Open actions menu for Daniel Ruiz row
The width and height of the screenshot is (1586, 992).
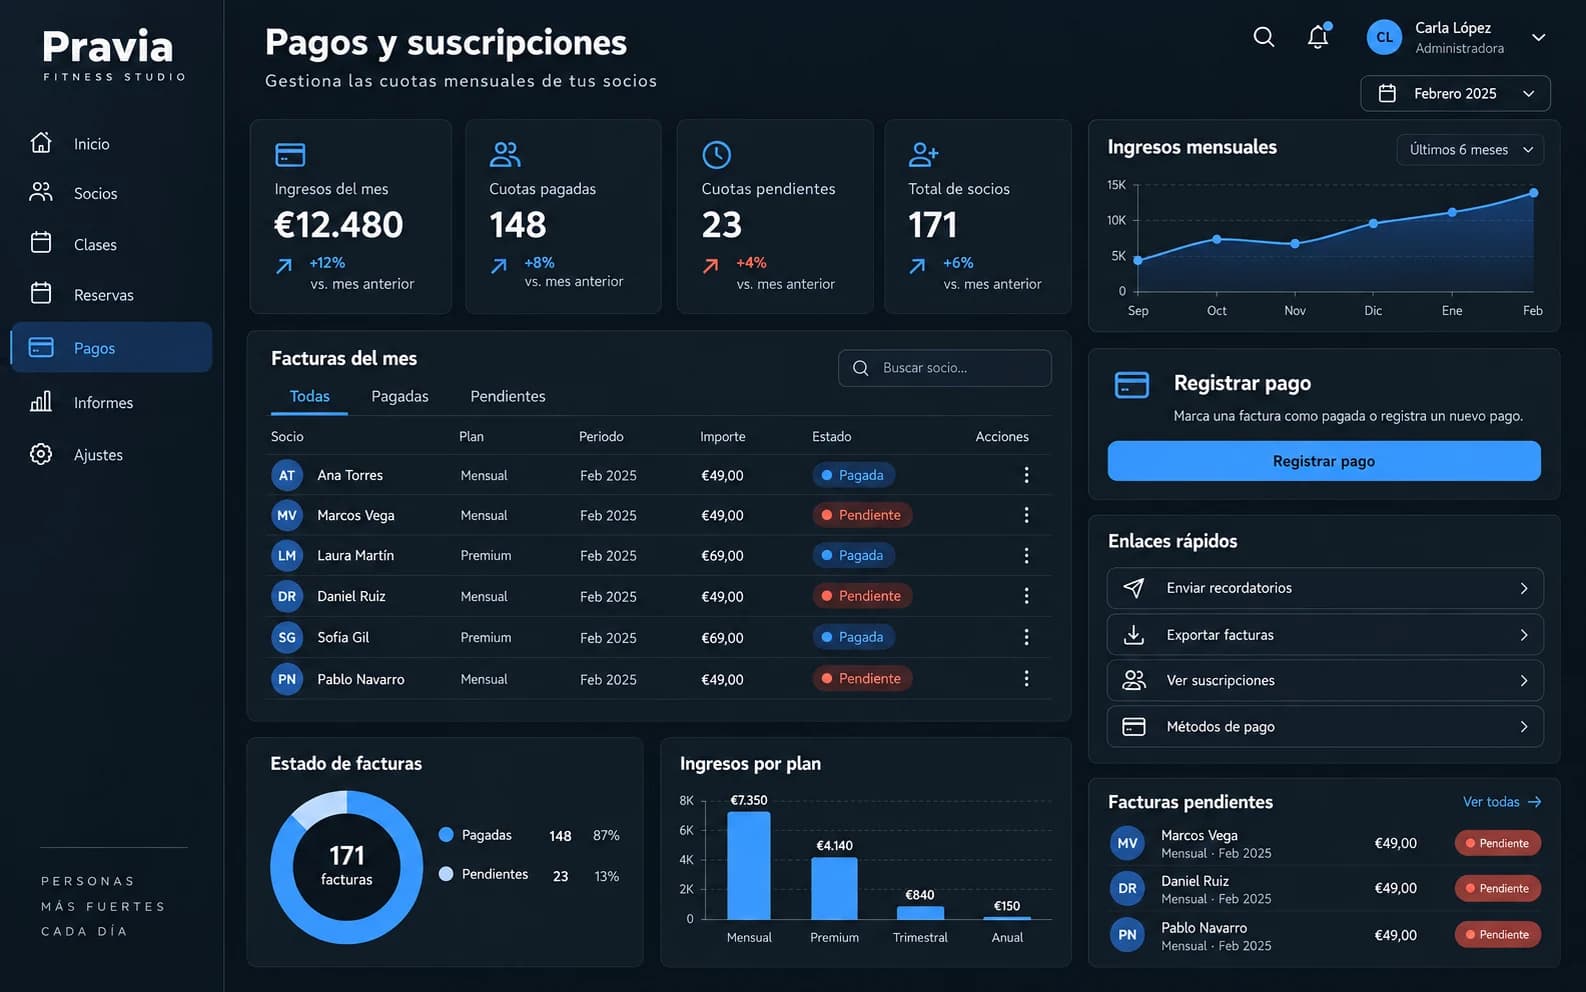coord(1026,596)
